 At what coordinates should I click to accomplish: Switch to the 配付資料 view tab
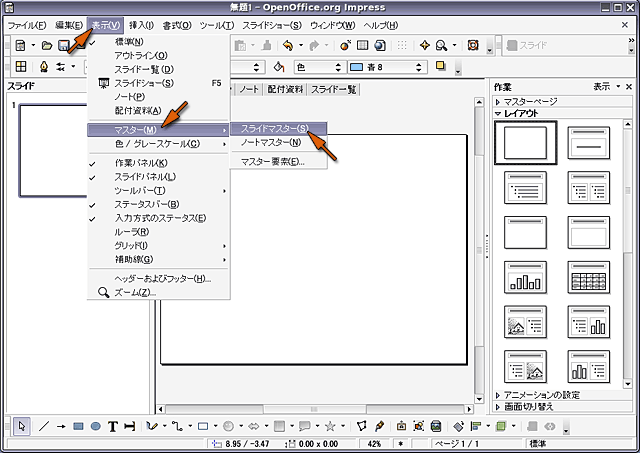(x=284, y=90)
